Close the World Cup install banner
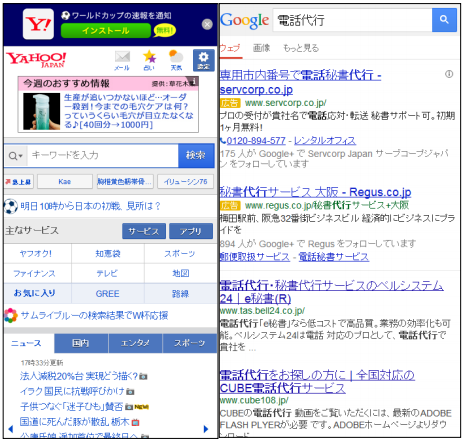The width and height of the screenshot is (464, 441). (207, 24)
